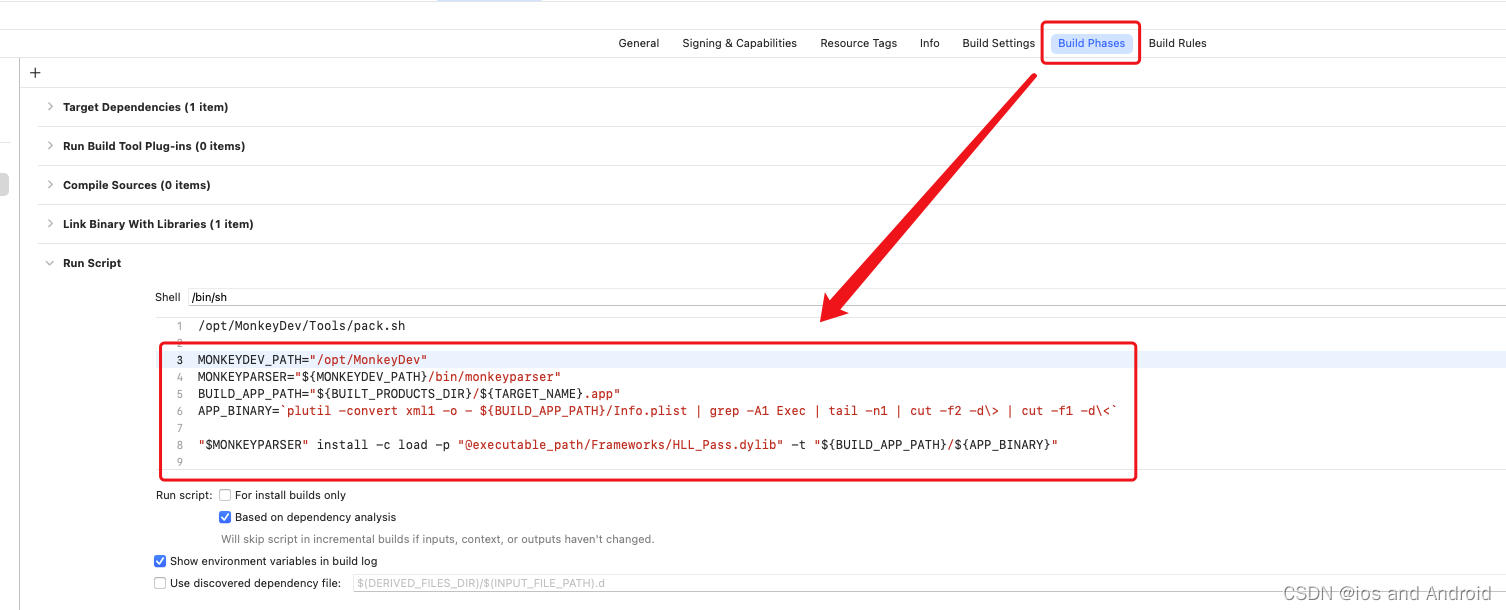Collapse the Run Script section
The image size is (1506, 610).
pos(49,263)
